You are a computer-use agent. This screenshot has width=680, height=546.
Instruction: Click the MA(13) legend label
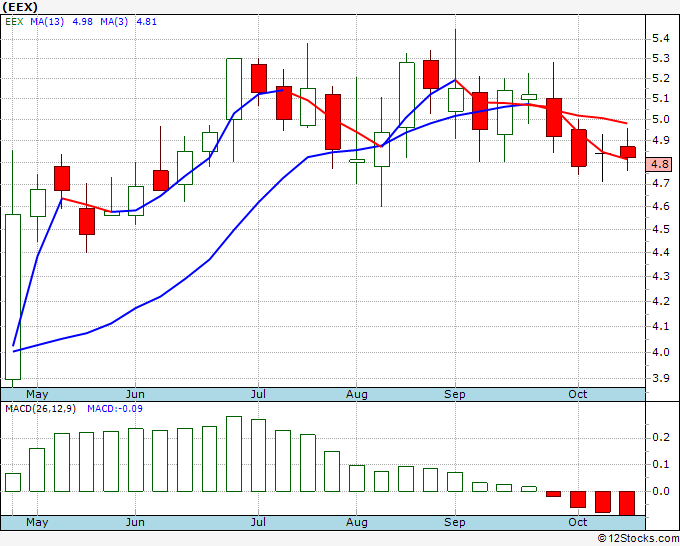47,22
